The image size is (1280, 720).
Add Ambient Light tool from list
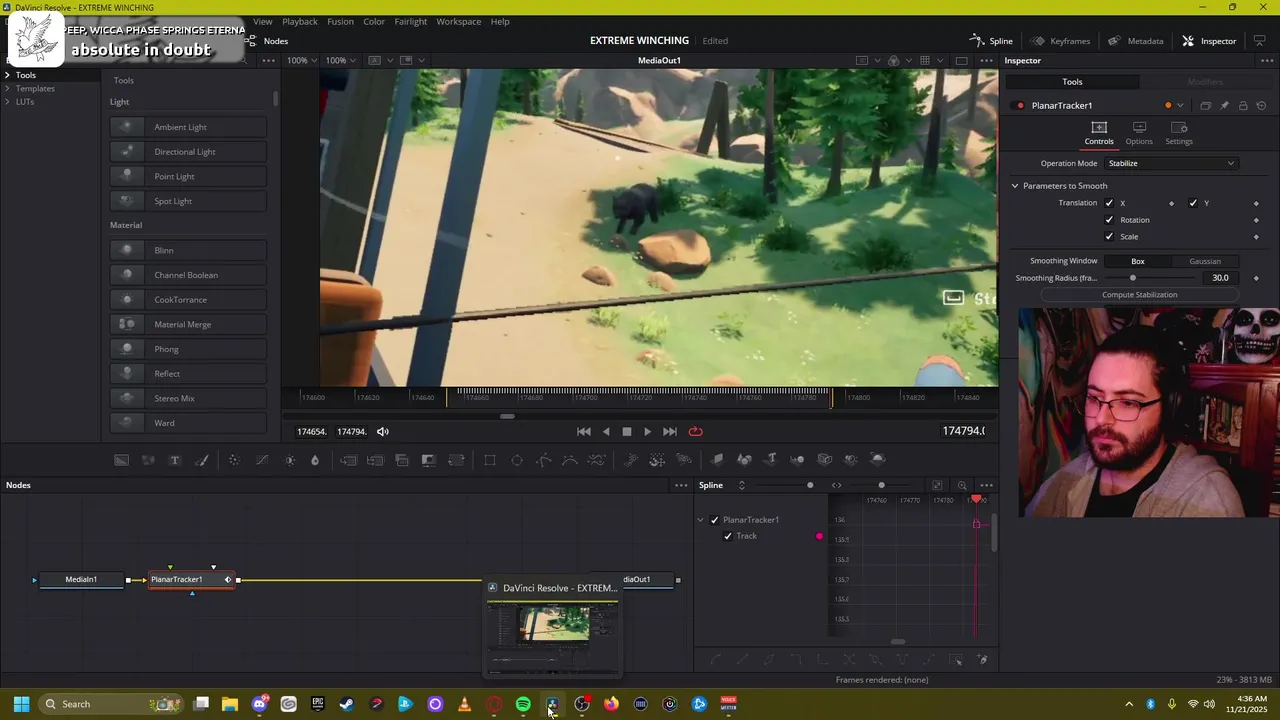[188, 127]
